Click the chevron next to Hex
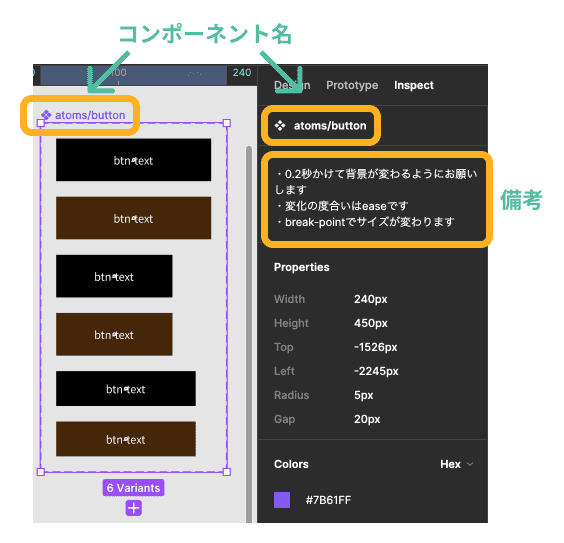 pyautogui.click(x=470, y=464)
